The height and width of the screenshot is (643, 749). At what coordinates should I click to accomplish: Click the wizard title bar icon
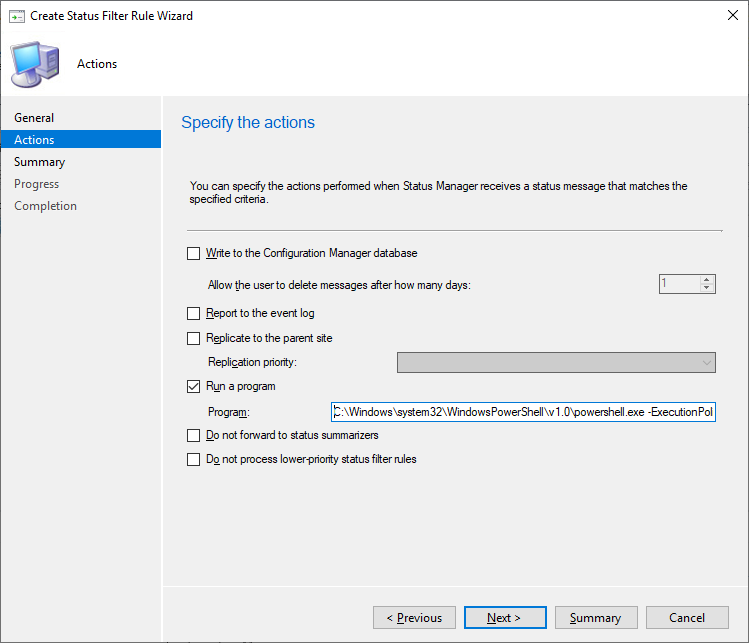pos(17,16)
